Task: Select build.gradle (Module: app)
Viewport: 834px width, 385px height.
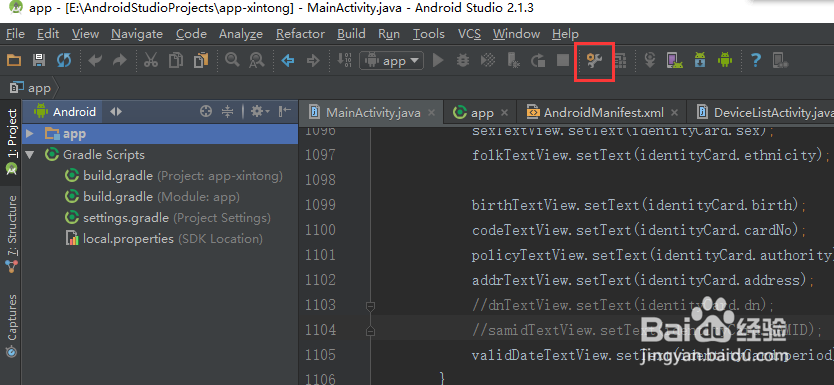Action: [152, 197]
